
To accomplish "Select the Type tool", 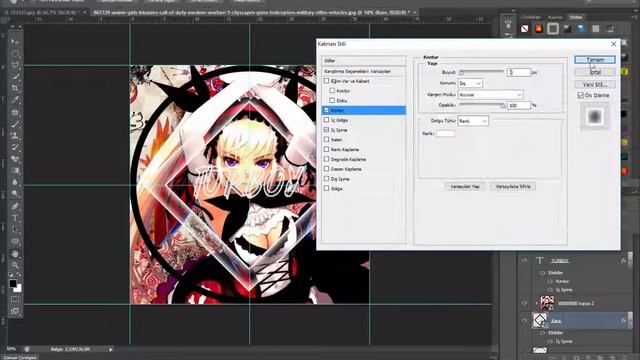I will (15, 218).
